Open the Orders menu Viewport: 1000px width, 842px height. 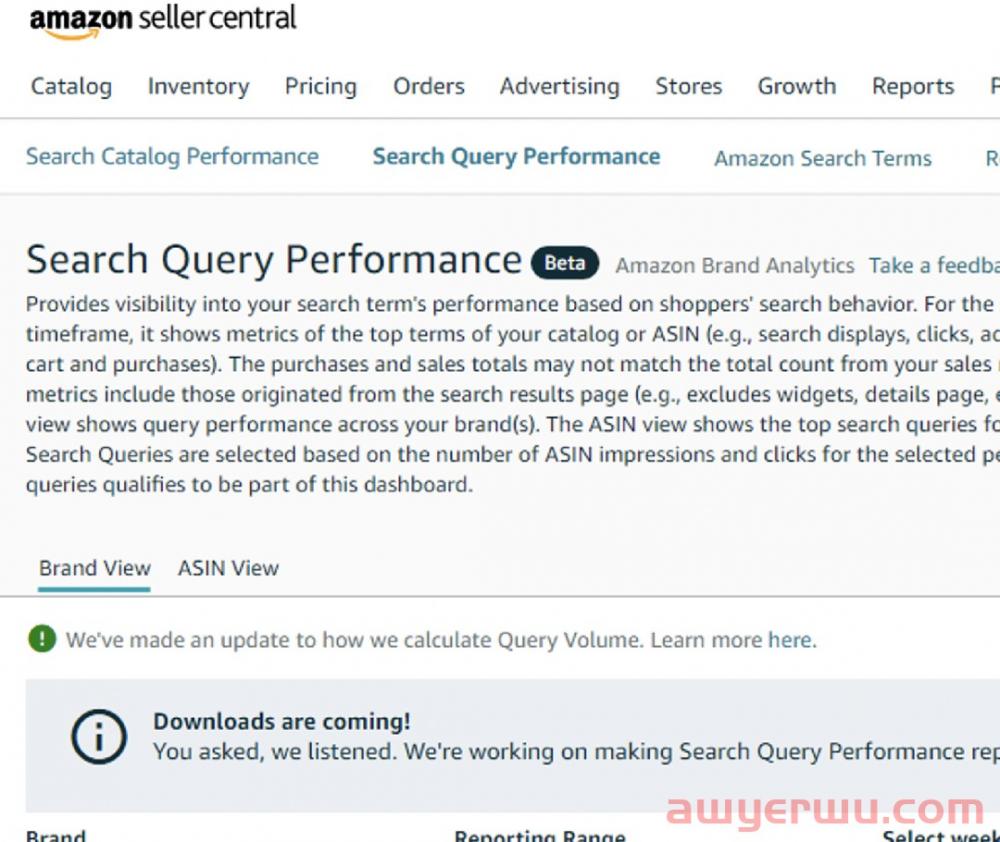(x=429, y=86)
